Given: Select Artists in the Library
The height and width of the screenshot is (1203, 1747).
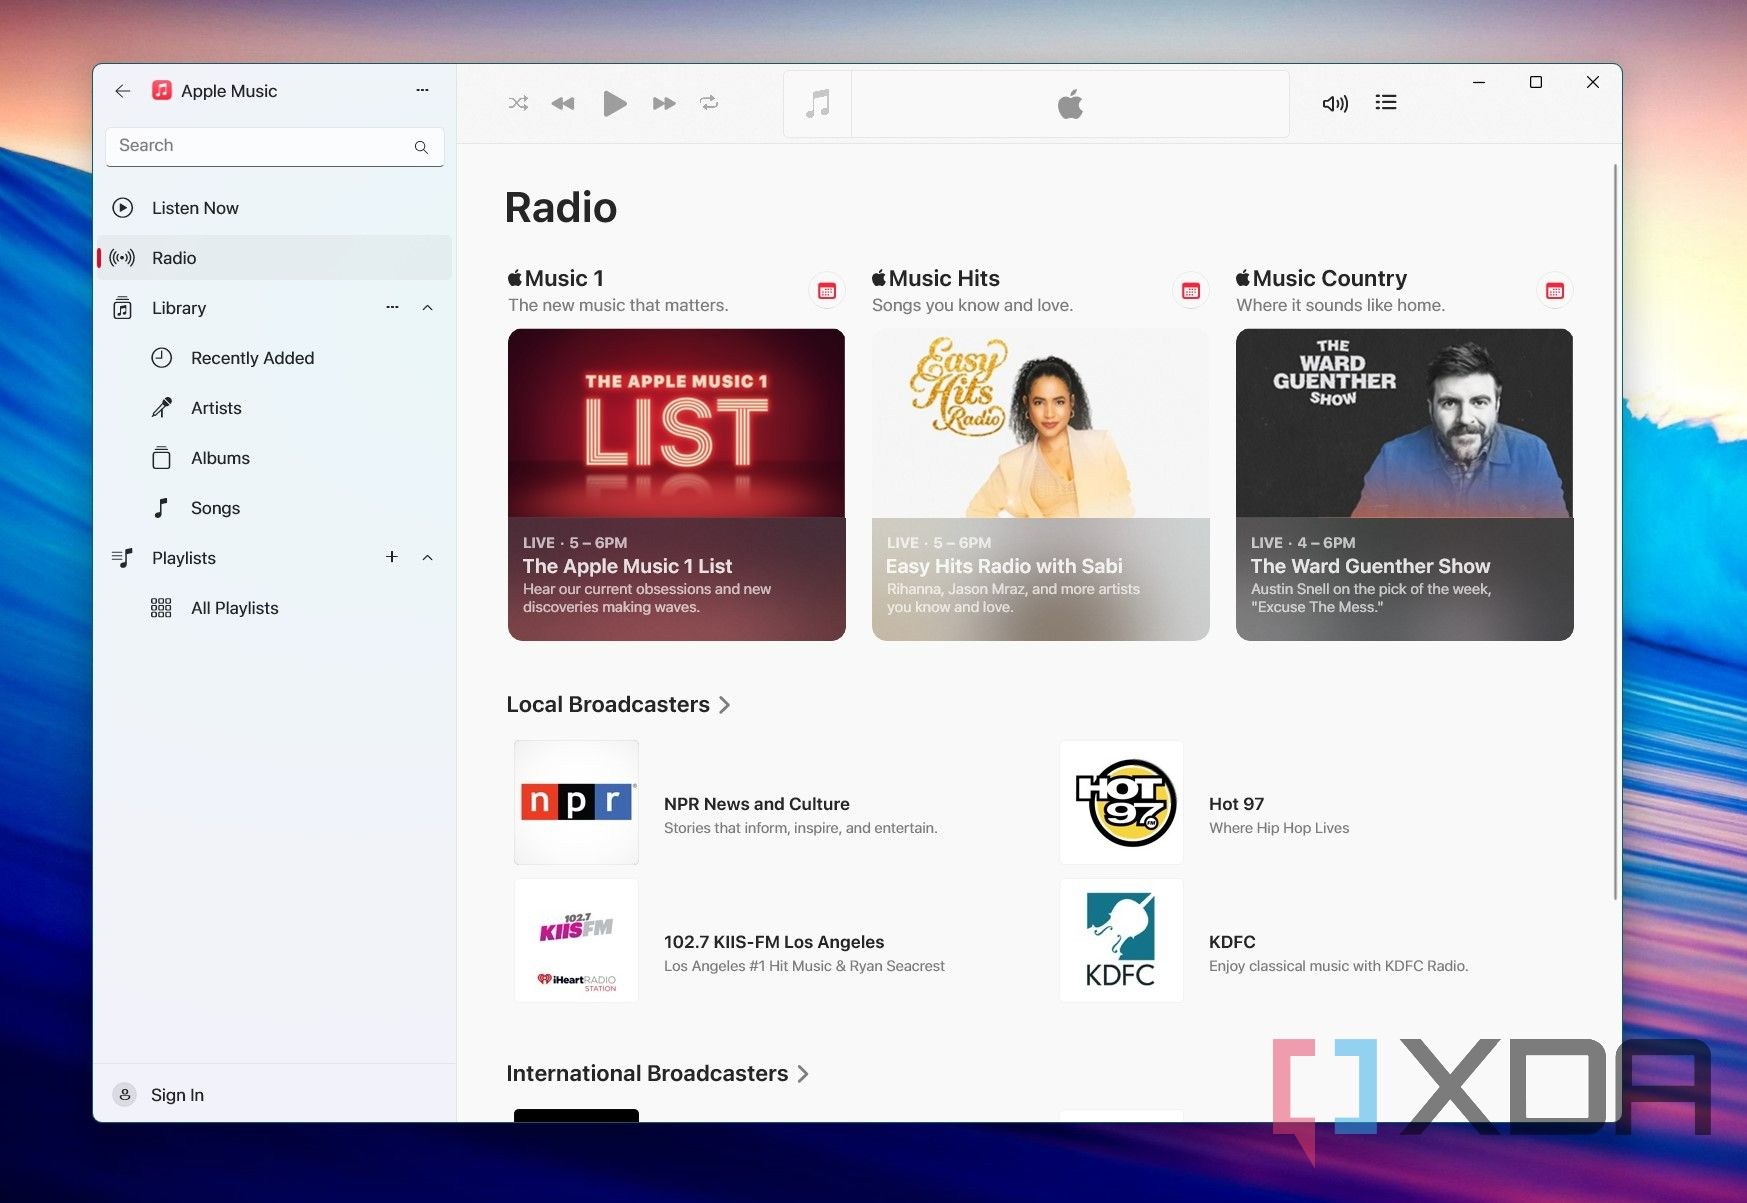Looking at the screenshot, I should (x=215, y=407).
